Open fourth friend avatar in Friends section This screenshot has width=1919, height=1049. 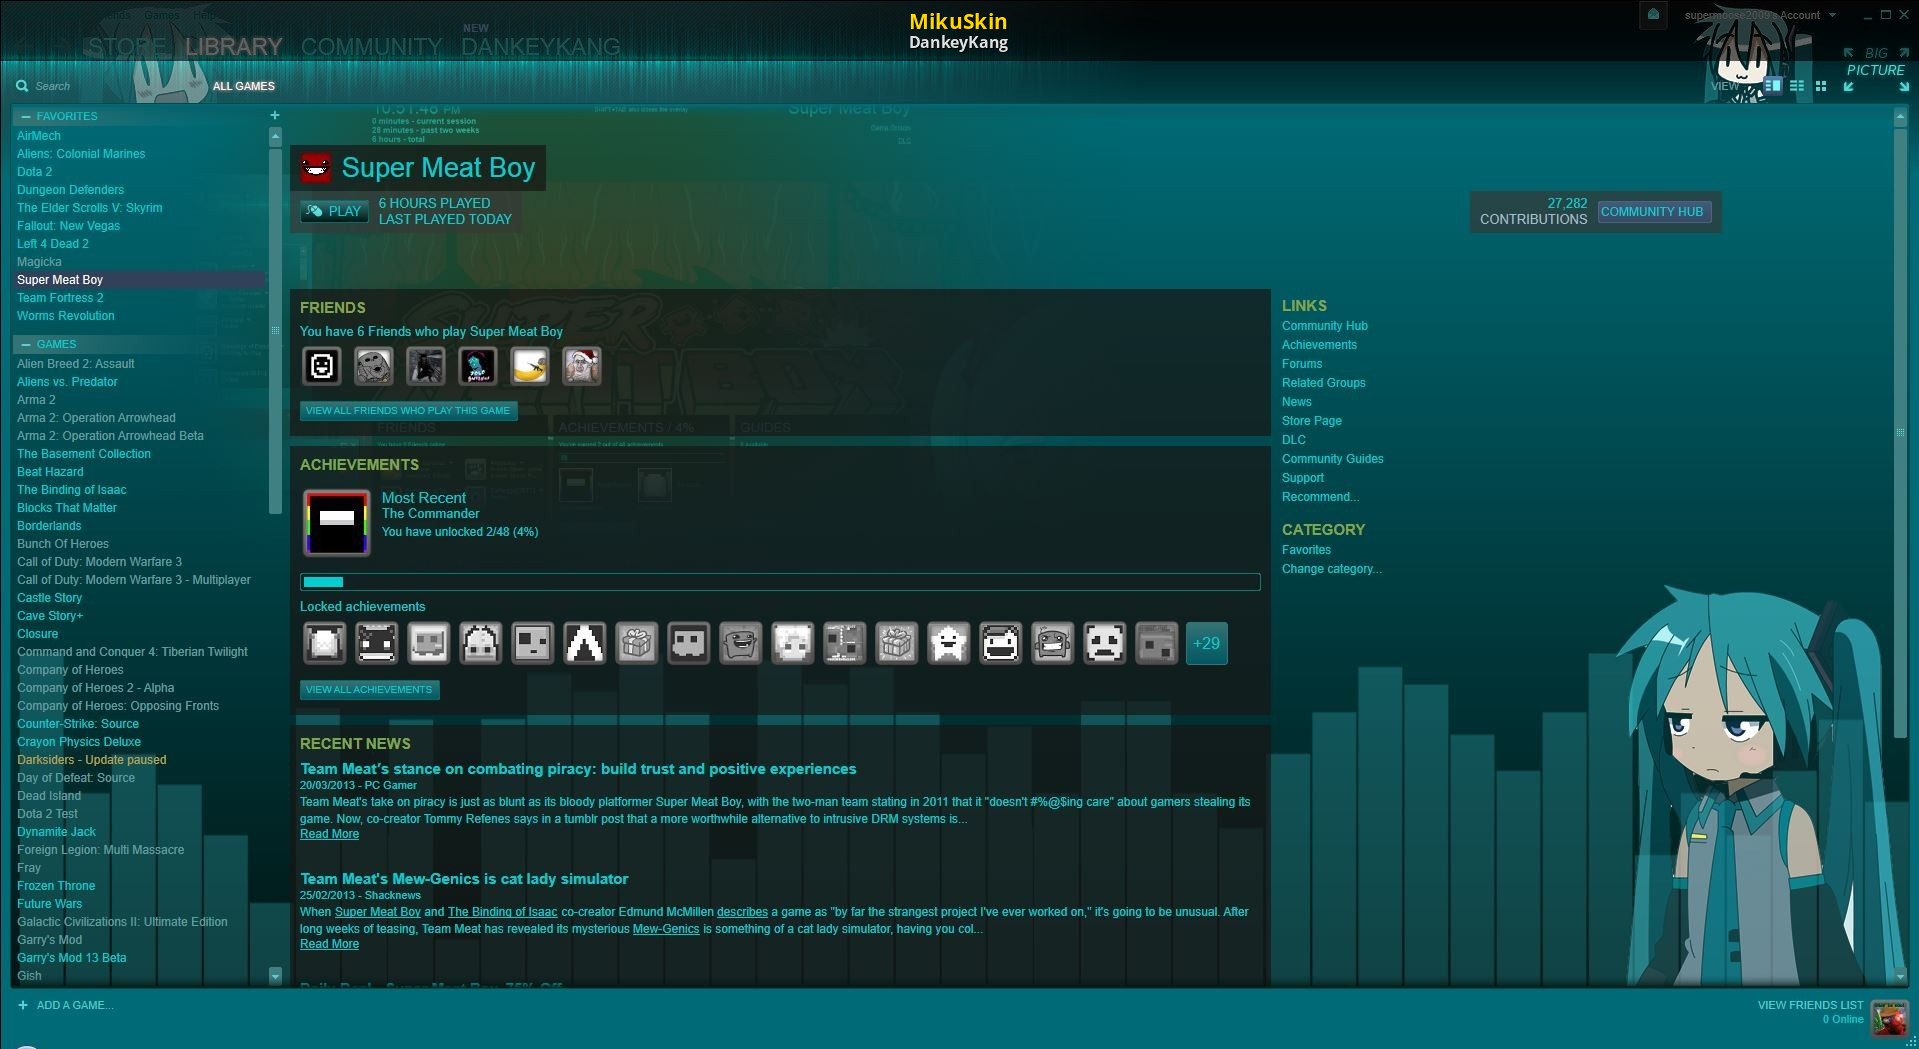click(x=478, y=366)
